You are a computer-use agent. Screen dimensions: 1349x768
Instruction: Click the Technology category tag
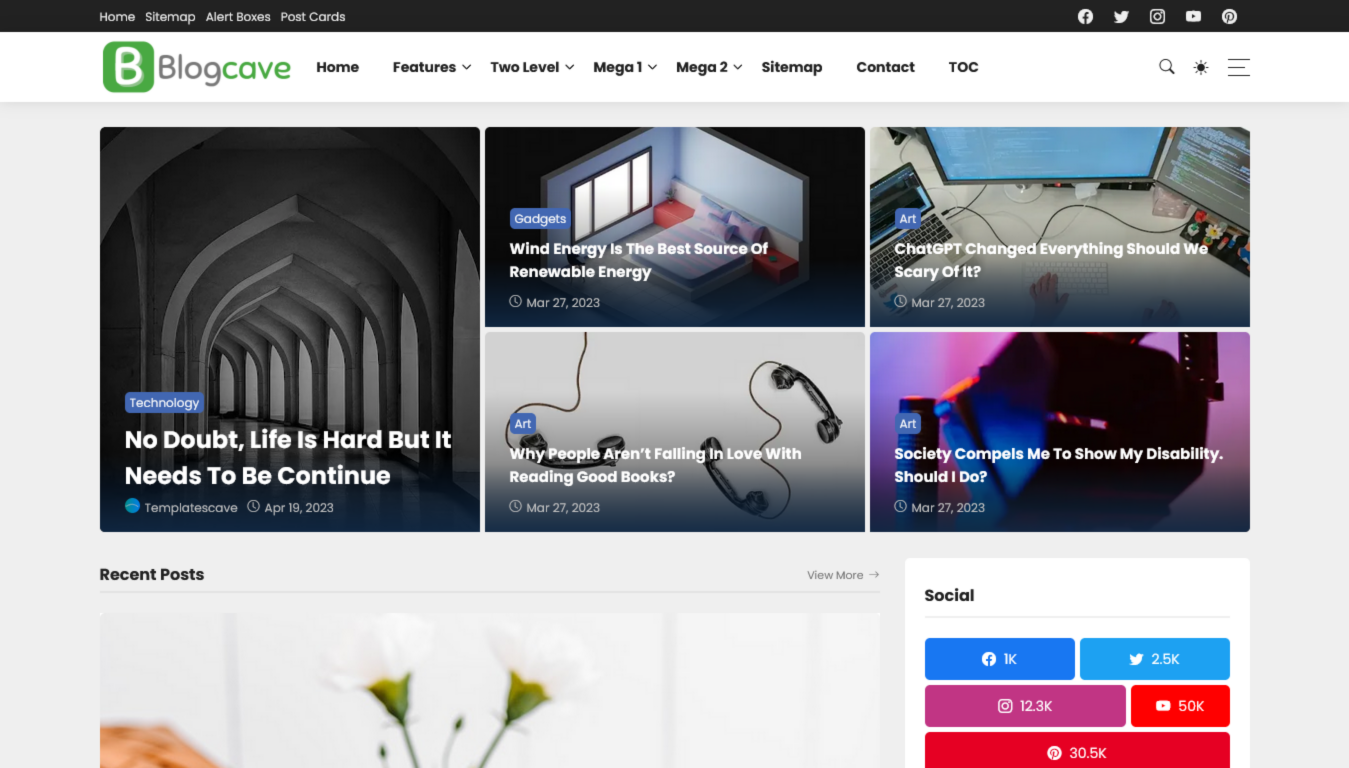point(164,402)
